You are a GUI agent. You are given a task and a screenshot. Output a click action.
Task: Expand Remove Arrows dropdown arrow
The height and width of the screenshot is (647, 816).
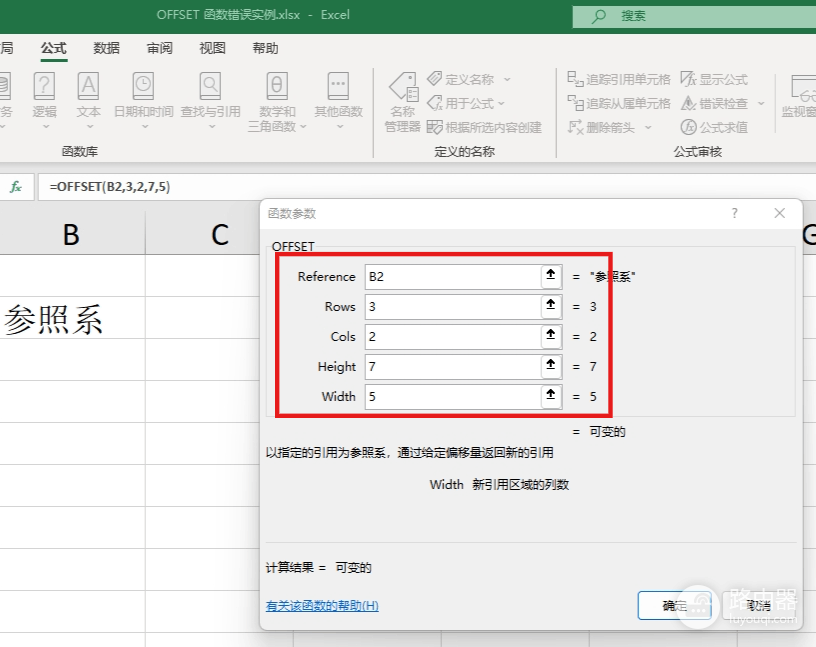click(648, 128)
